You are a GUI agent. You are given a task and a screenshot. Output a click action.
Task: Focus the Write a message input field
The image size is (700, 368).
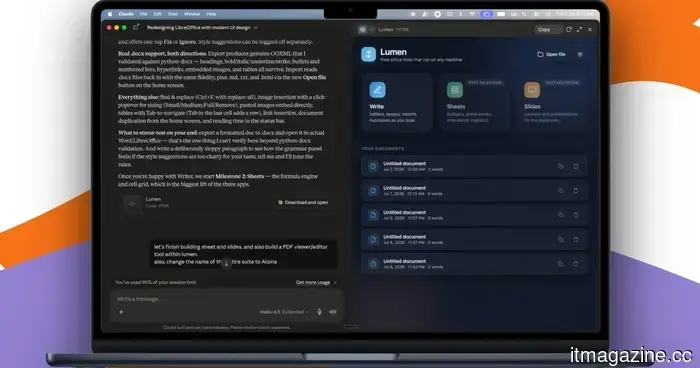click(226, 299)
